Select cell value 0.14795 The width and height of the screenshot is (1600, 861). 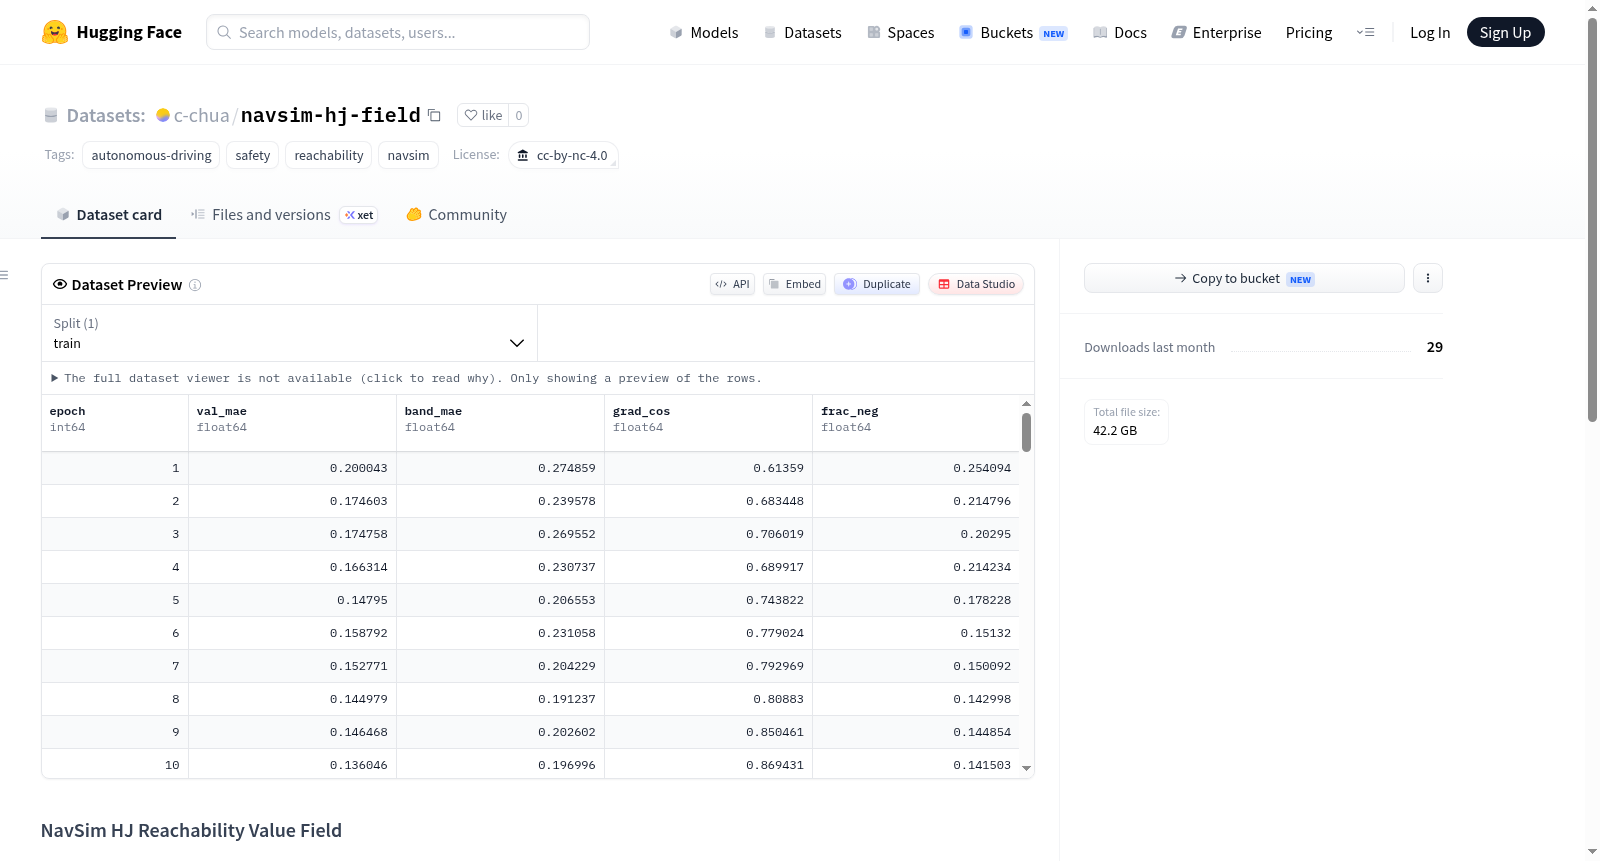[x=362, y=600]
